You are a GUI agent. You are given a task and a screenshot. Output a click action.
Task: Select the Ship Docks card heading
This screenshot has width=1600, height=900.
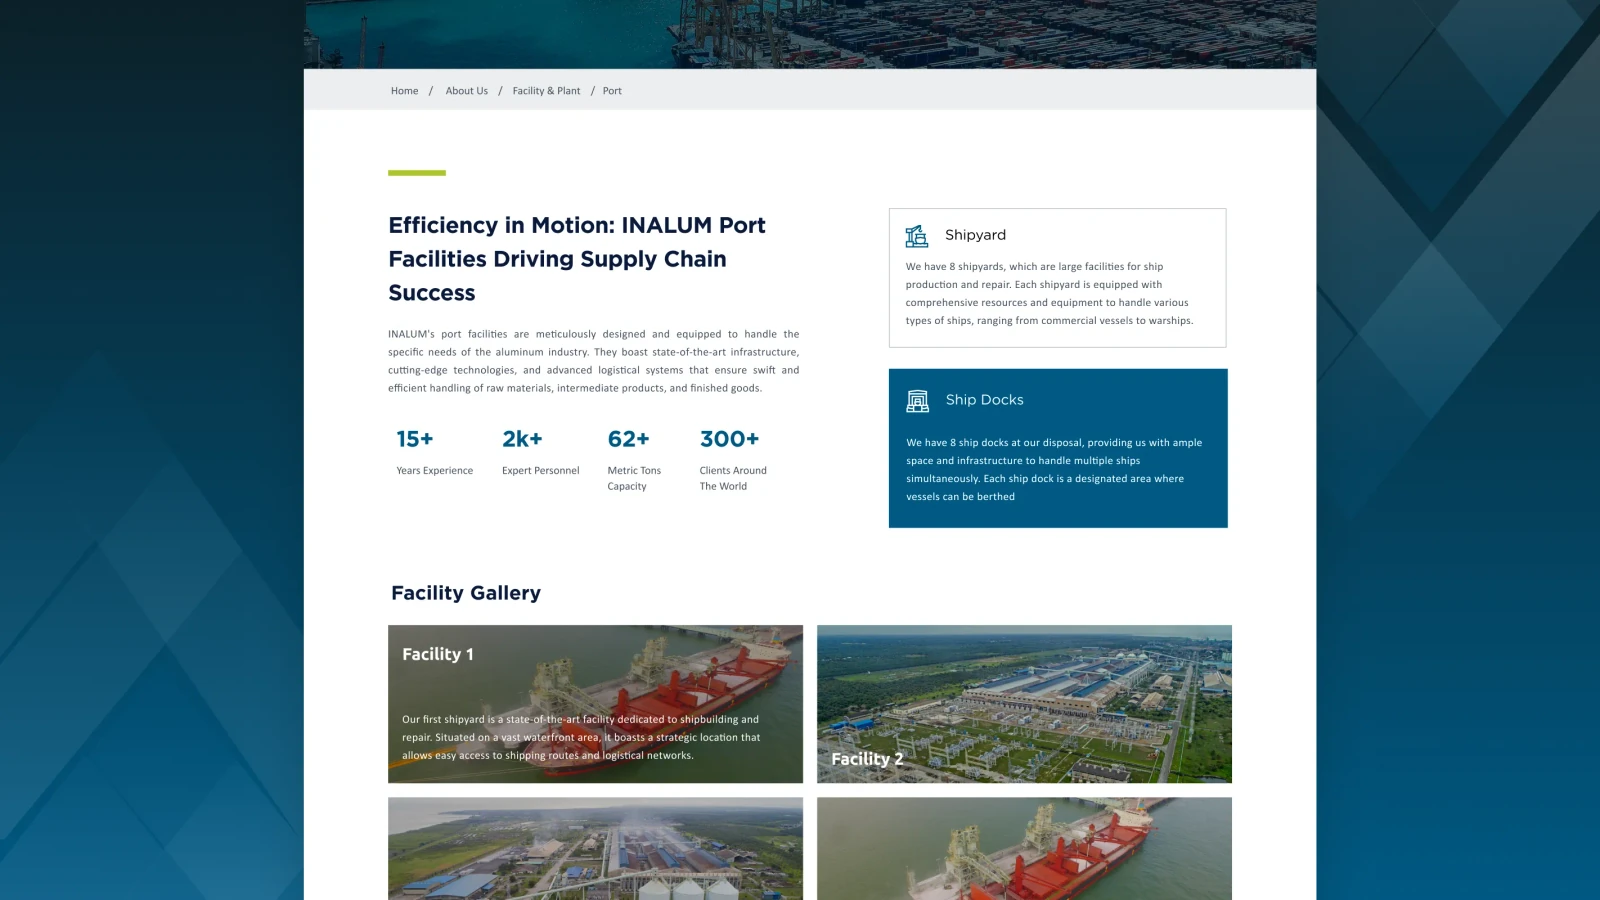(985, 400)
